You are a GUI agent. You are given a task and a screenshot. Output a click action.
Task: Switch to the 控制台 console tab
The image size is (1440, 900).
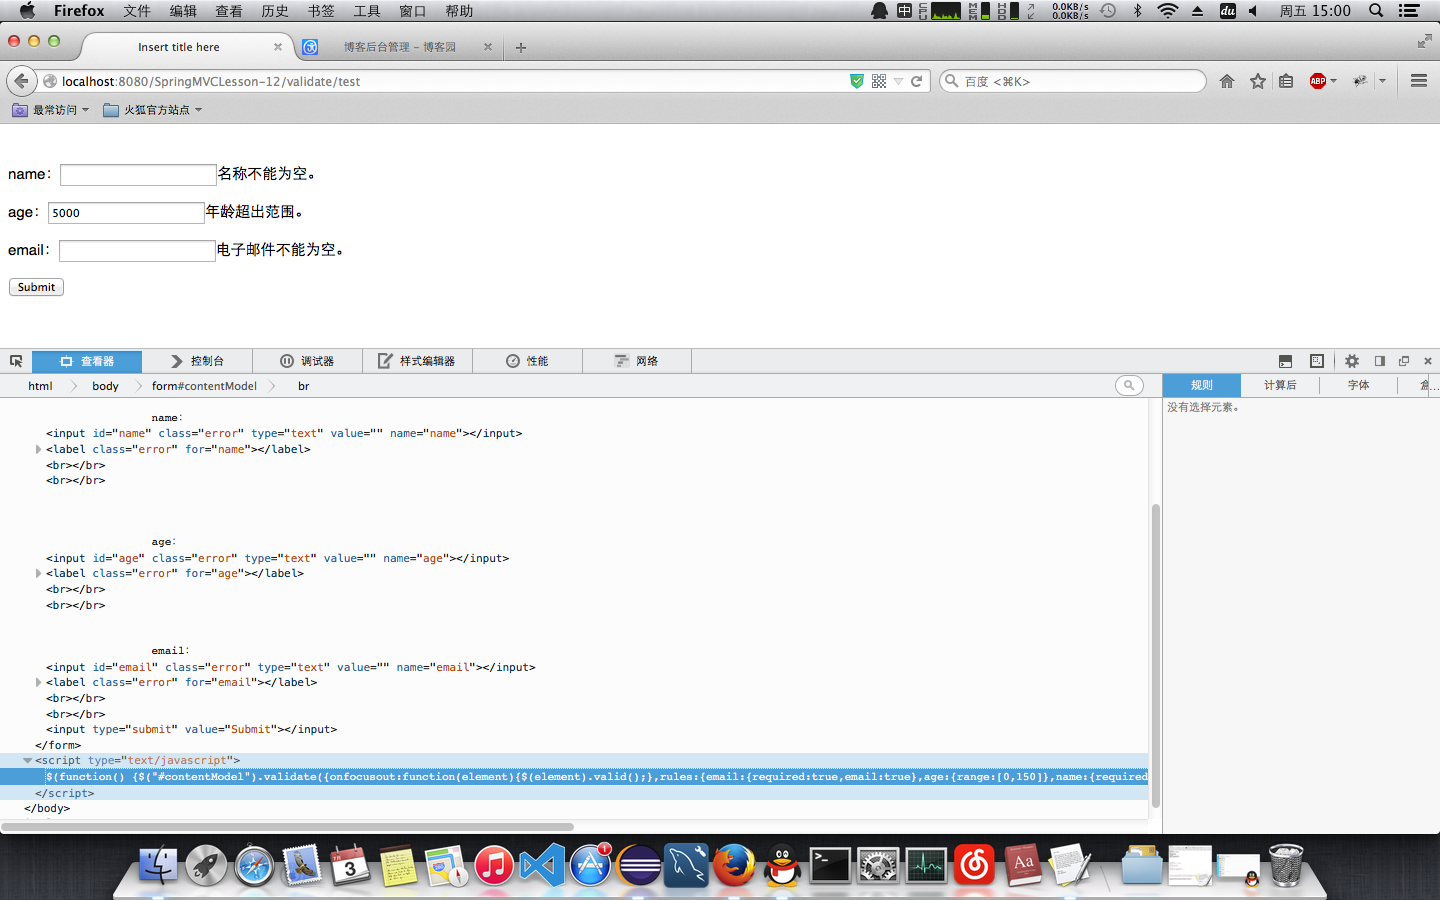point(197,361)
